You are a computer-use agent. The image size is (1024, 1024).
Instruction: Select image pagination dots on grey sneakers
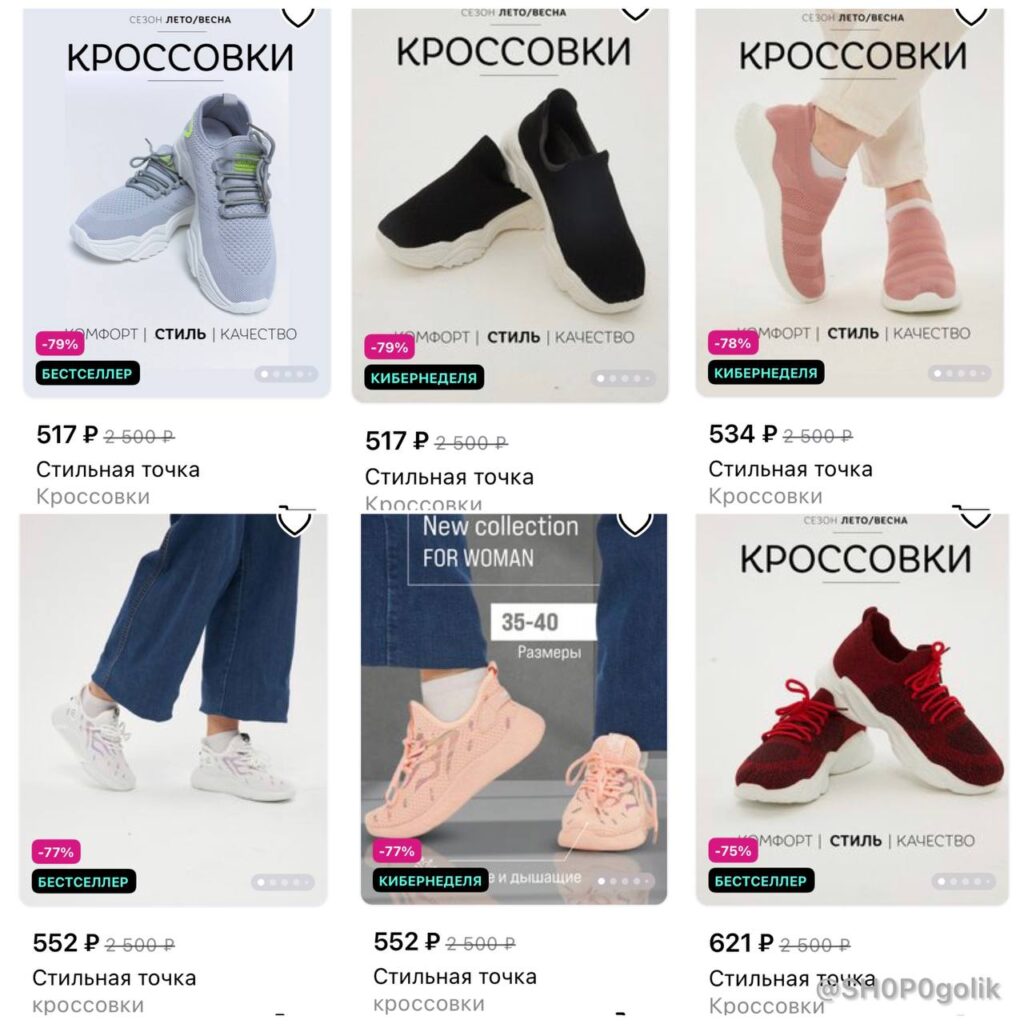[286, 374]
